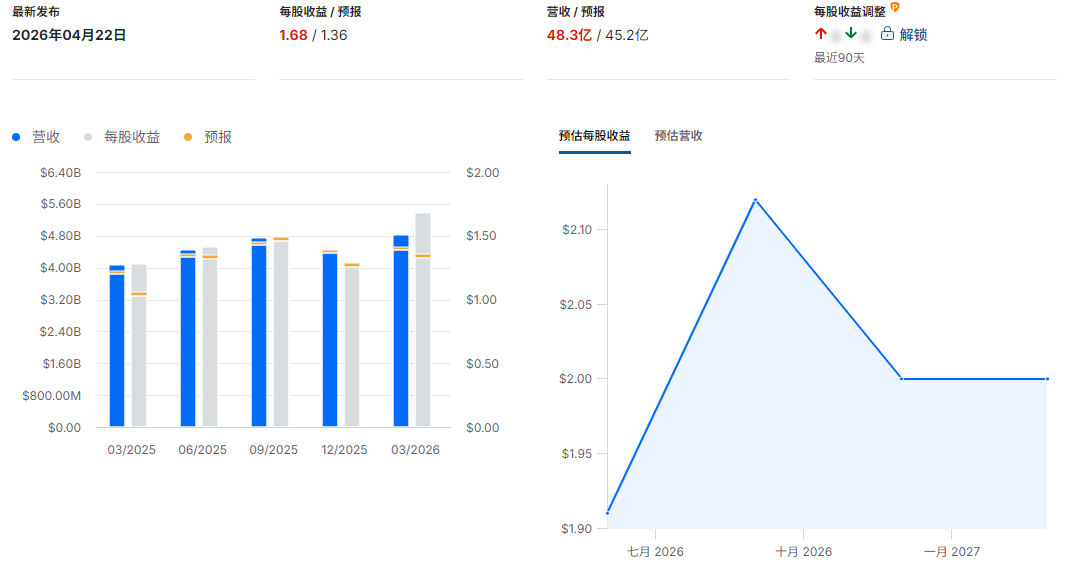The height and width of the screenshot is (569, 1074).
Task: Click the gray 每股收益 legend dot
Action: [x=88, y=137]
